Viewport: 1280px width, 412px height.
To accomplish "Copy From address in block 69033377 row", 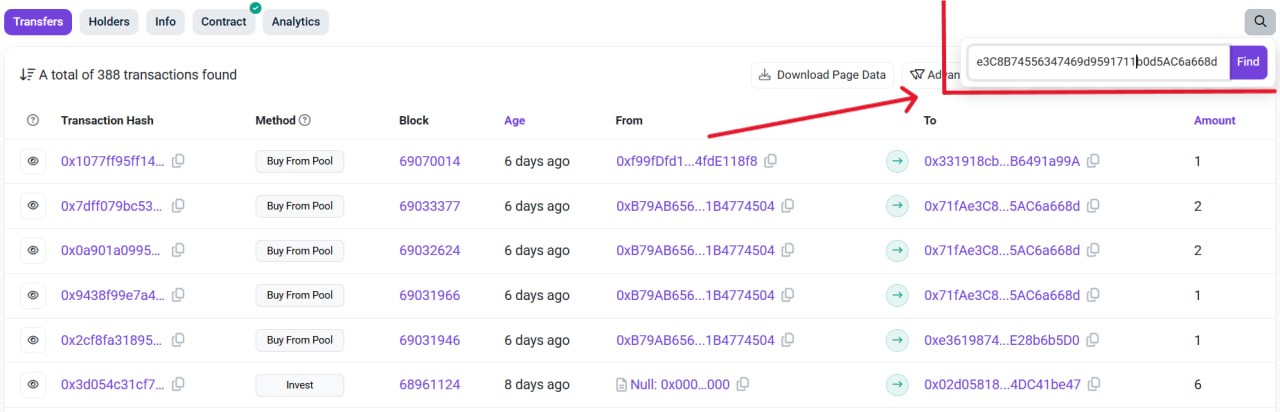I will tap(788, 206).
